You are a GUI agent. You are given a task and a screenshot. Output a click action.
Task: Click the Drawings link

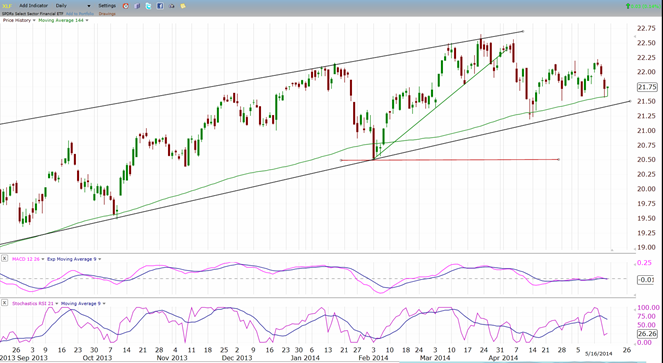[107, 14]
